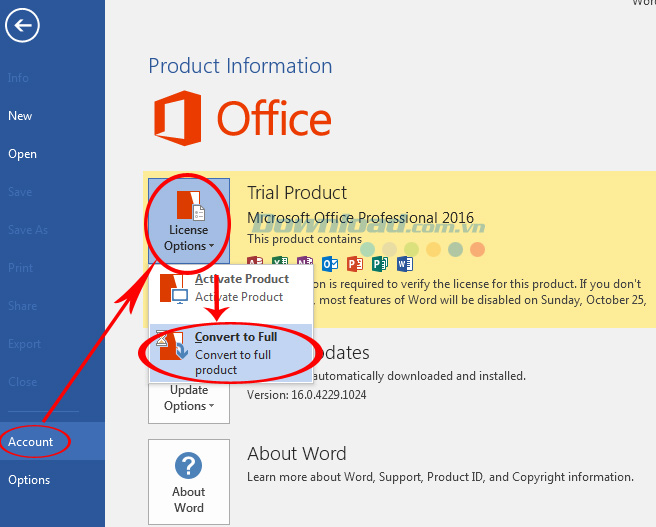The image size is (656, 527).
Task: Click the Office logo
Action: (x=243, y=118)
